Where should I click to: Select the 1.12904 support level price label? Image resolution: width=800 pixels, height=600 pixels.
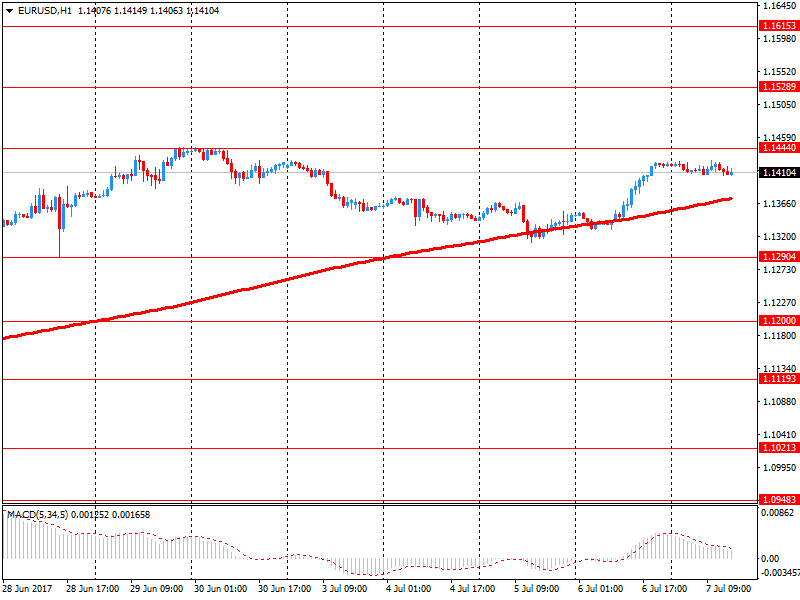pyautogui.click(x=779, y=257)
